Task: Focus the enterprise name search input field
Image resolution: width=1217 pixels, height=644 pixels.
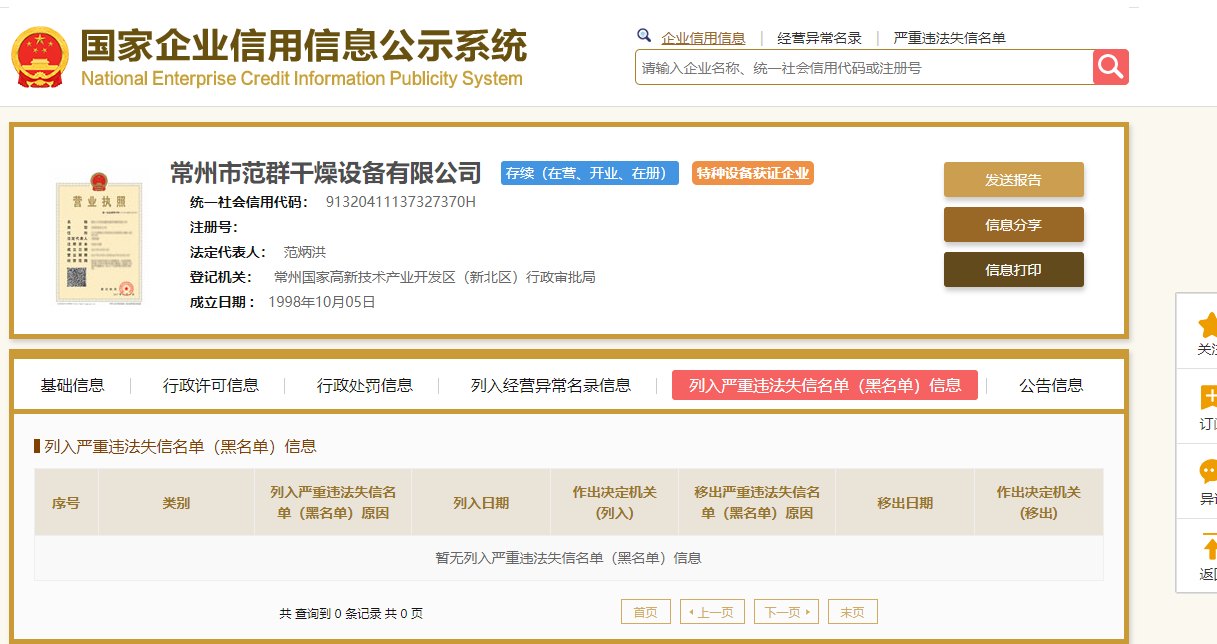Action: (864, 67)
